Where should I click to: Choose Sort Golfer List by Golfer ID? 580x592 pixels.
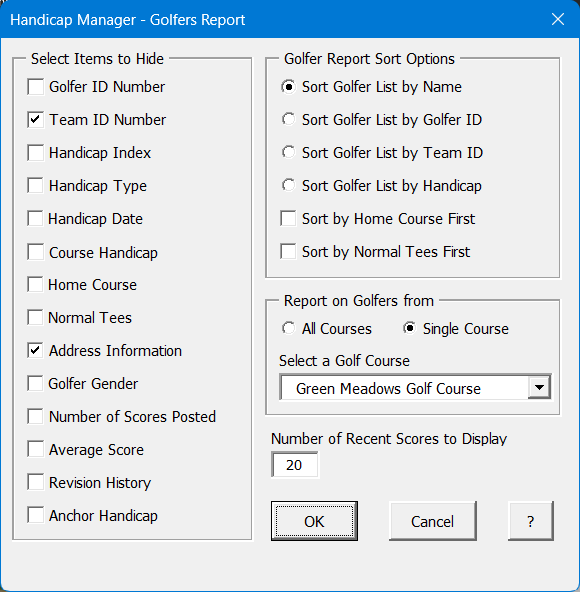[x=288, y=120]
